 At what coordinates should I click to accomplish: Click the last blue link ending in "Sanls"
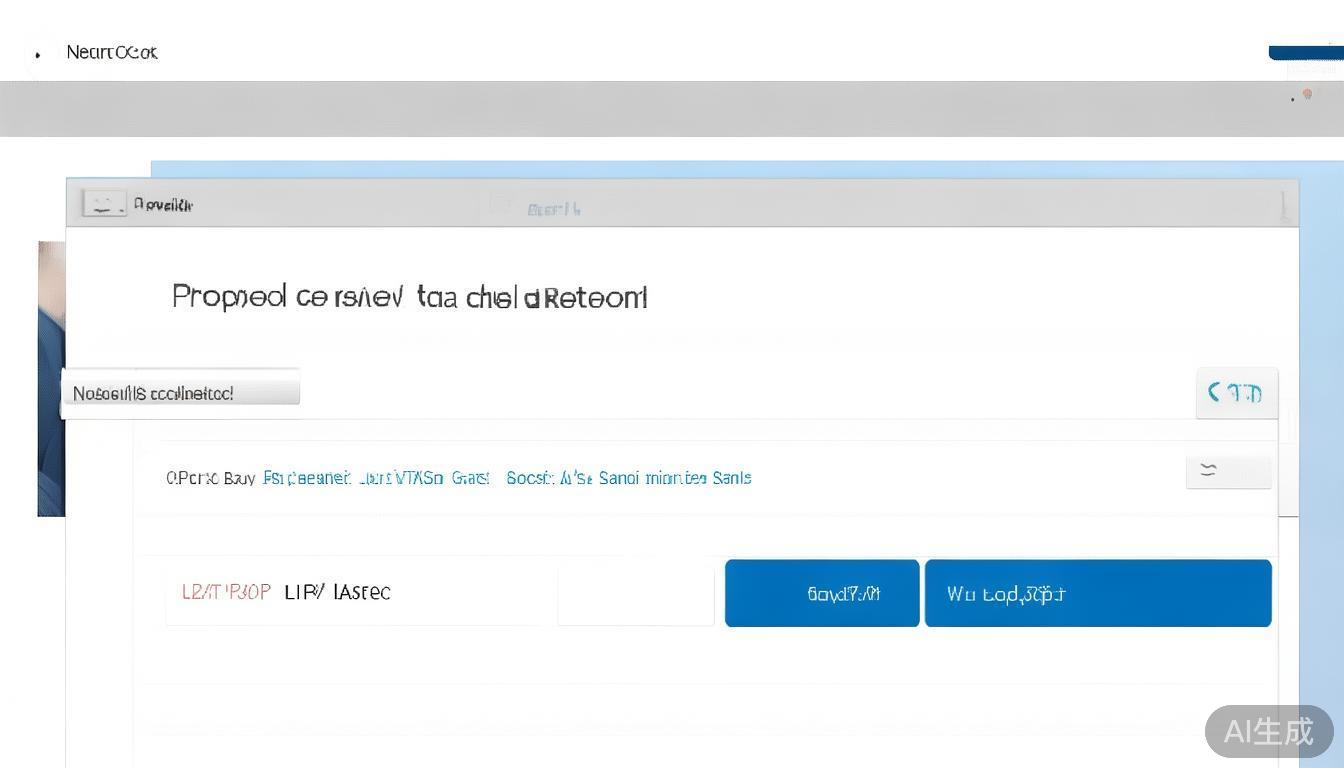(x=731, y=478)
